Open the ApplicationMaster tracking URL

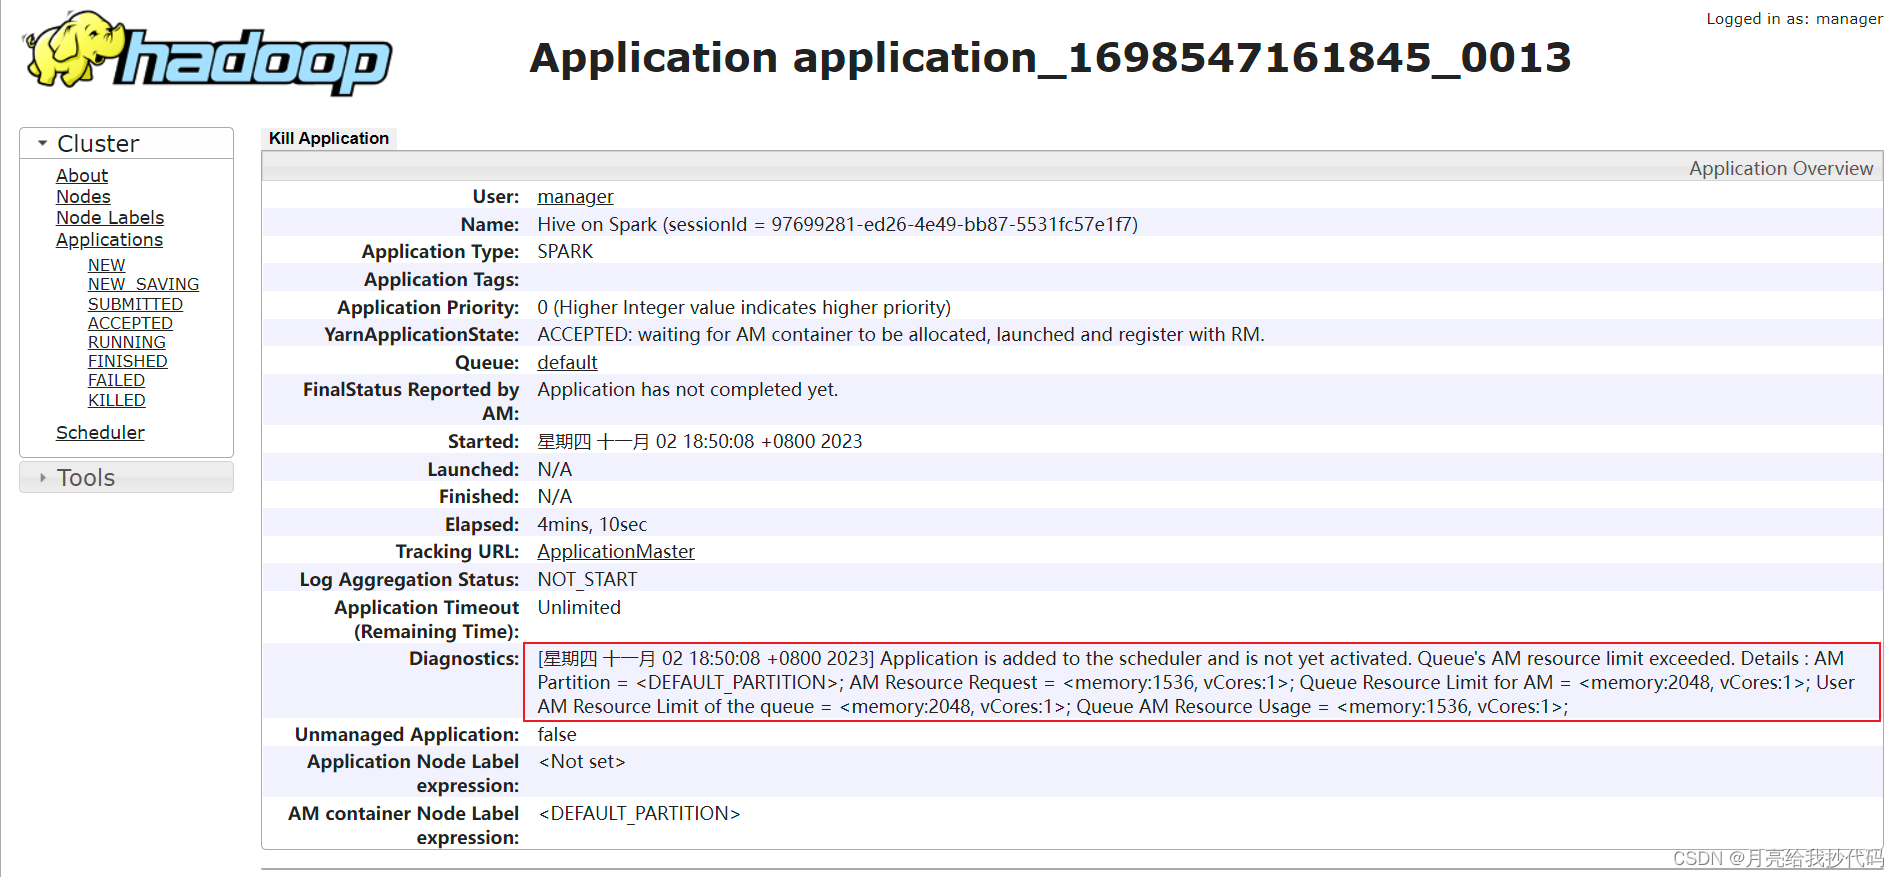[x=615, y=552]
